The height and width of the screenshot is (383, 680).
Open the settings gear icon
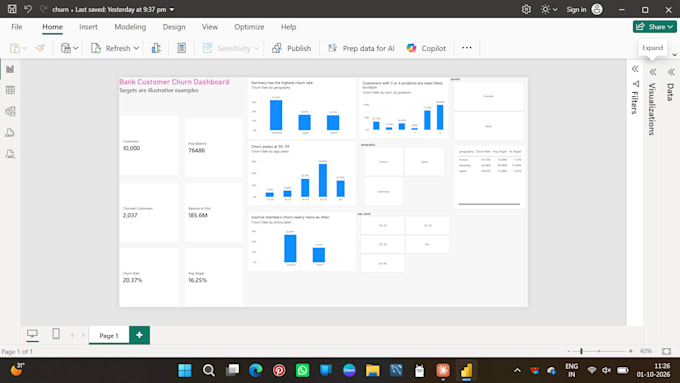(x=526, y=9)
